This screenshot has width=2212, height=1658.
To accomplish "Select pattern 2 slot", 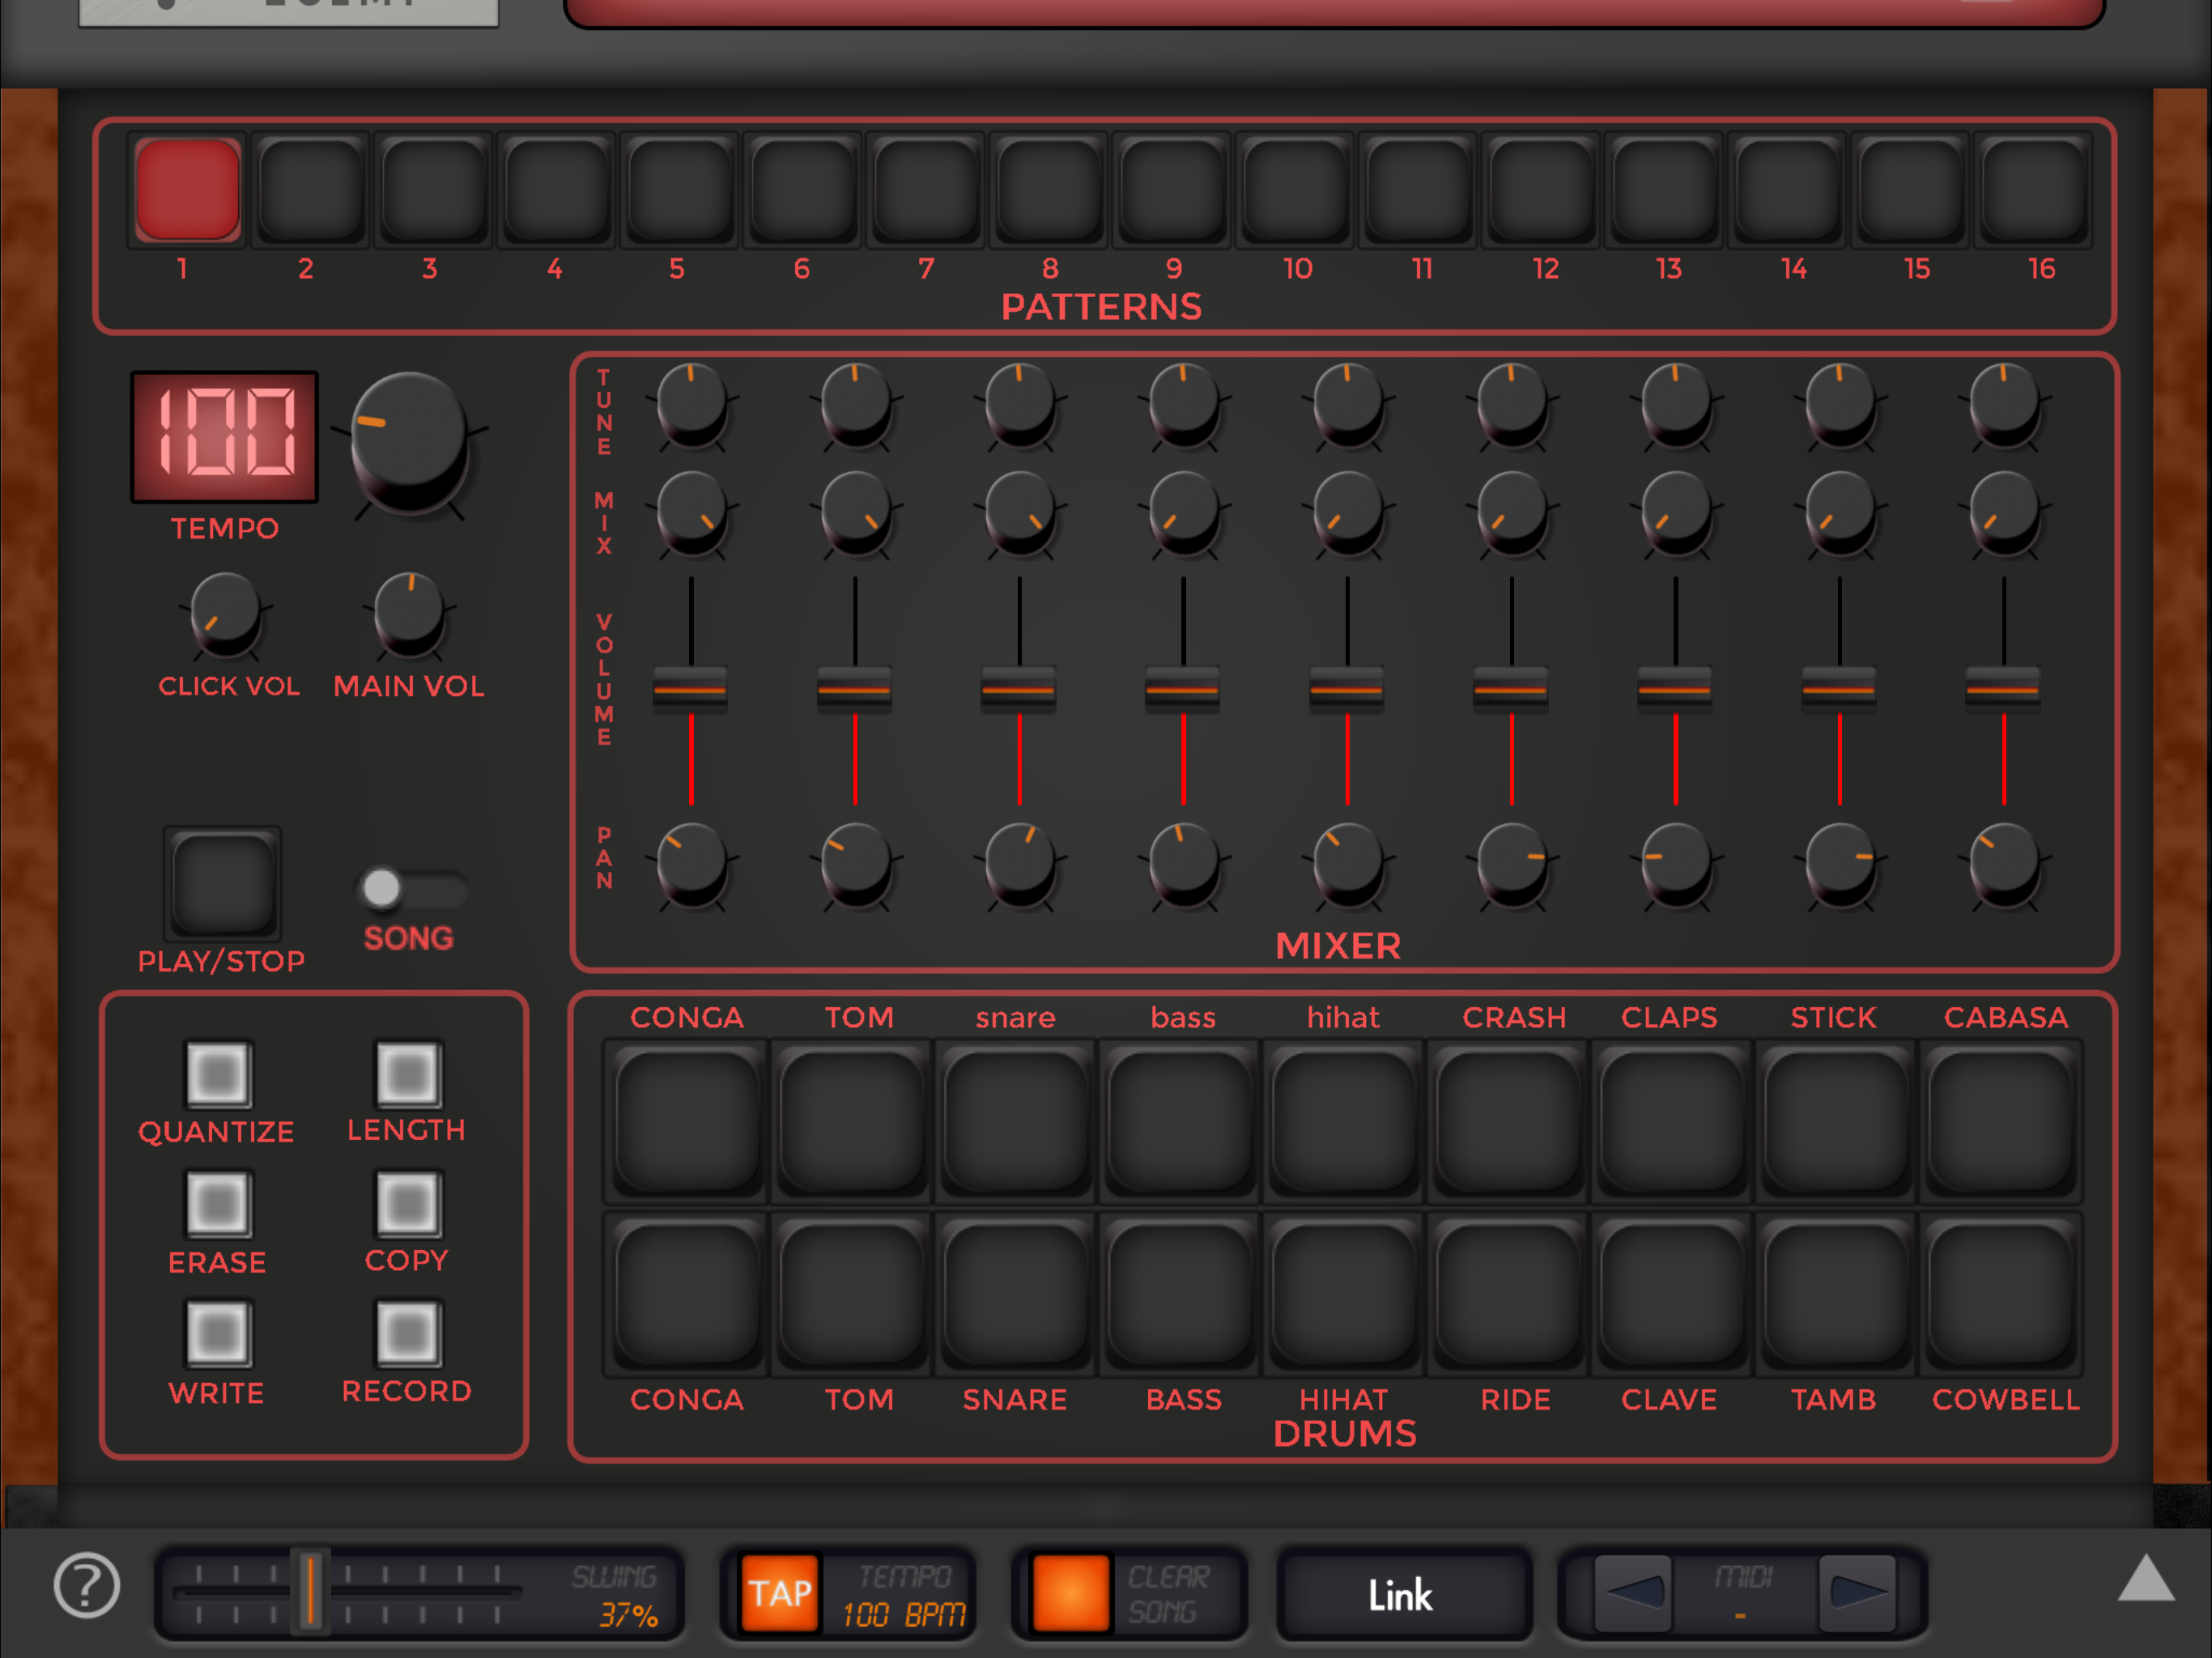I will [x=310, y=189].
